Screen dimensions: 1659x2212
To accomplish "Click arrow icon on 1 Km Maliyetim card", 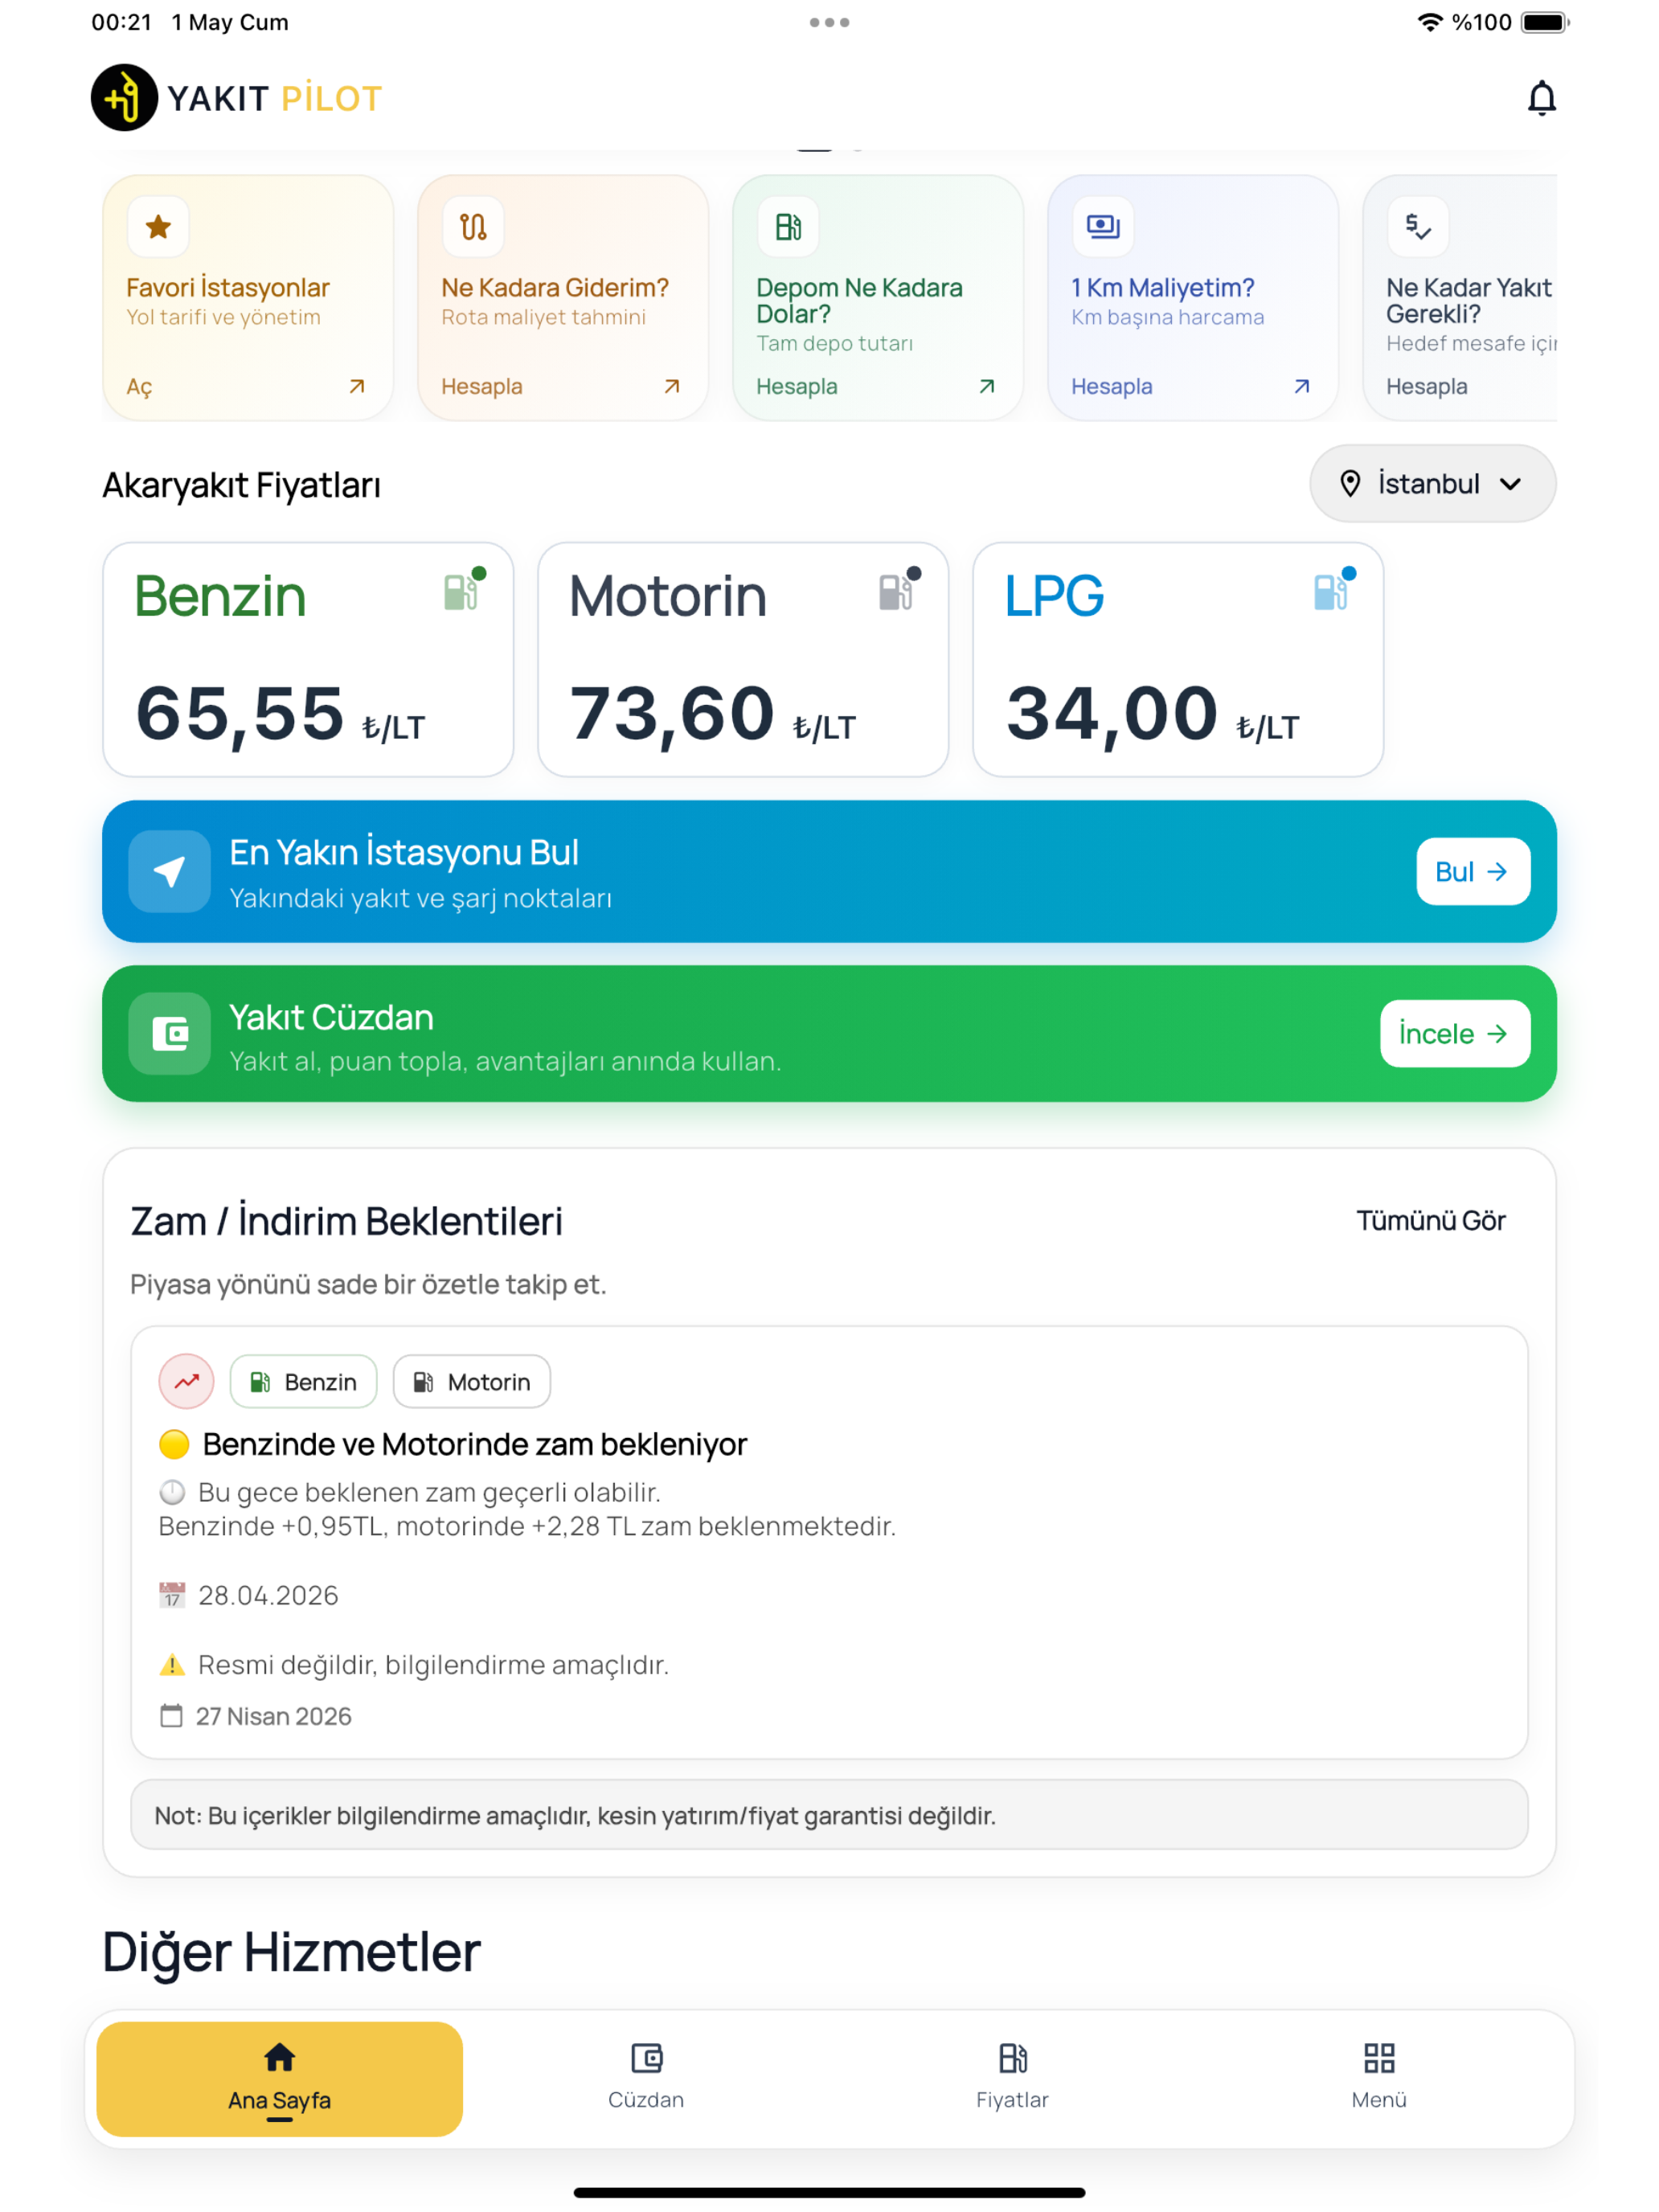I will point(1302,386).
